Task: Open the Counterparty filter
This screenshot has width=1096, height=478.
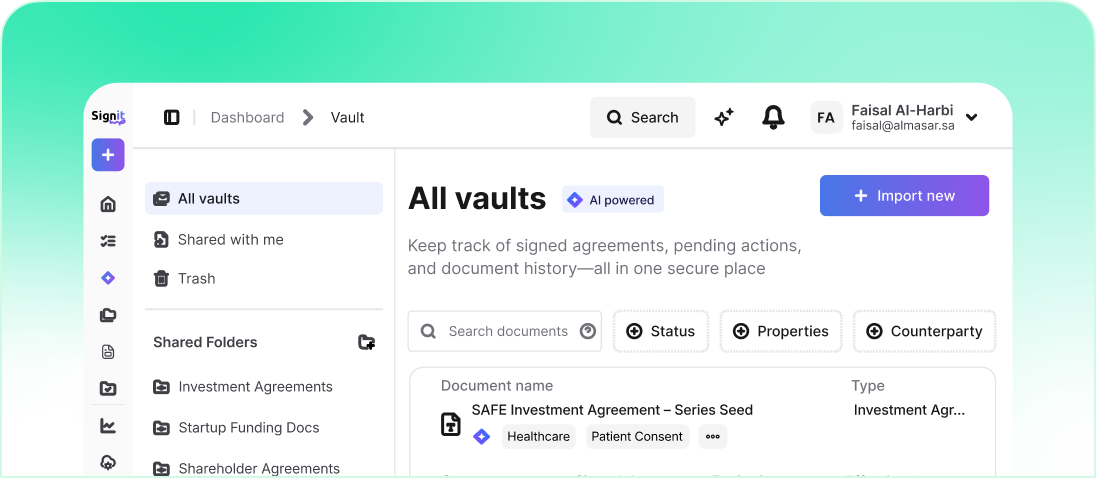Action: click(924, 331)
